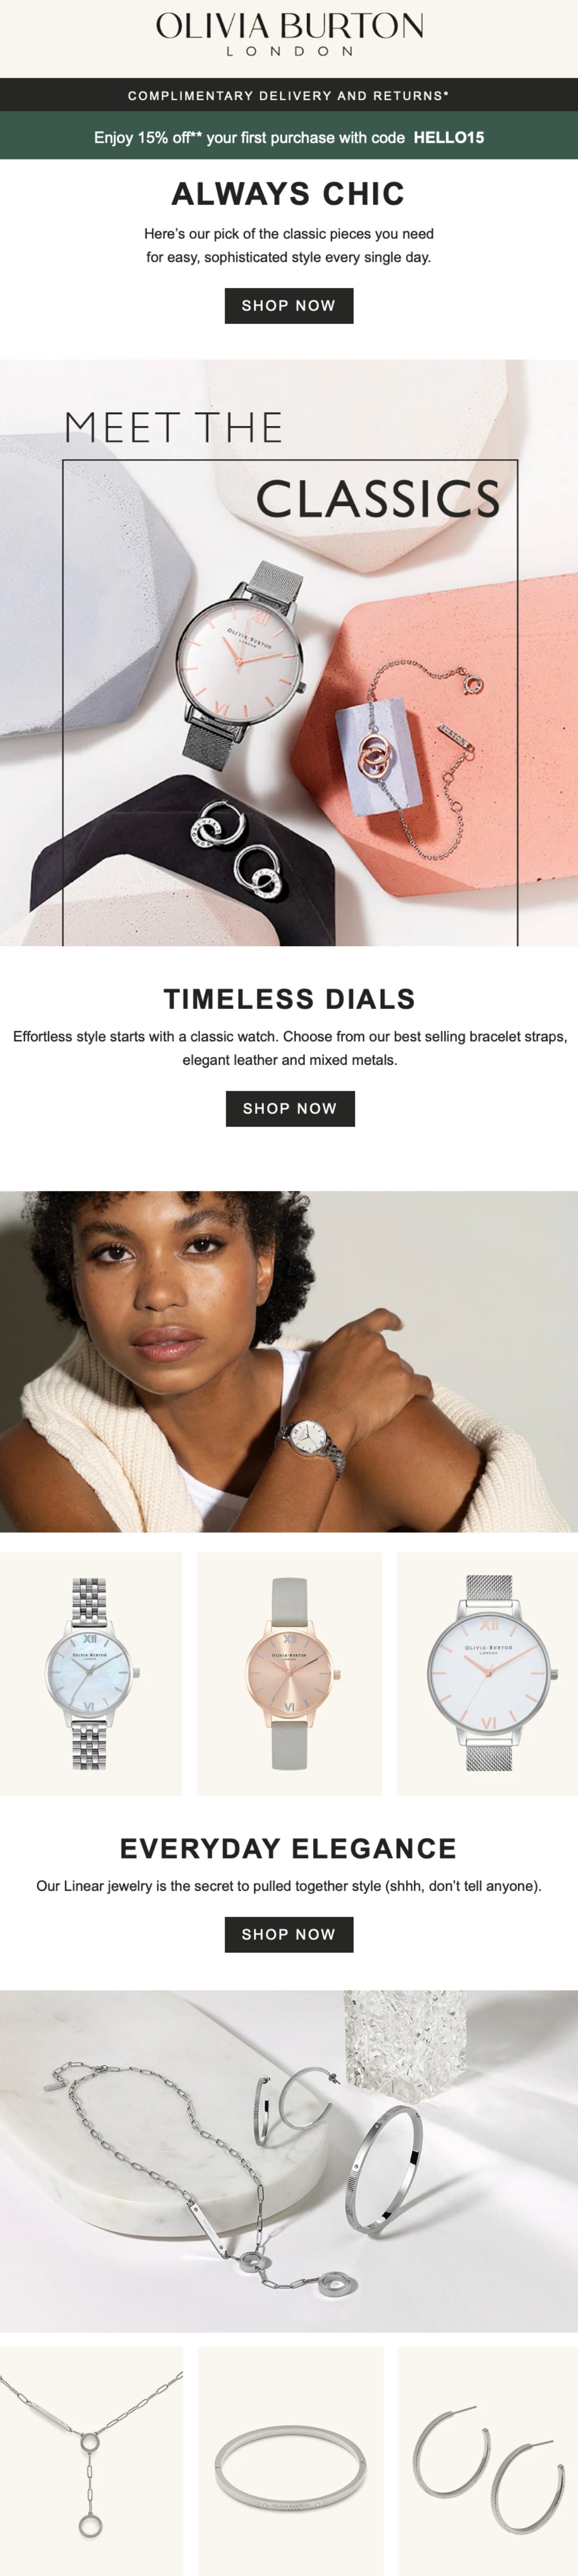Select the silver mesh strap white dial watch
578x2576 pixels.
click(487, 1674)
